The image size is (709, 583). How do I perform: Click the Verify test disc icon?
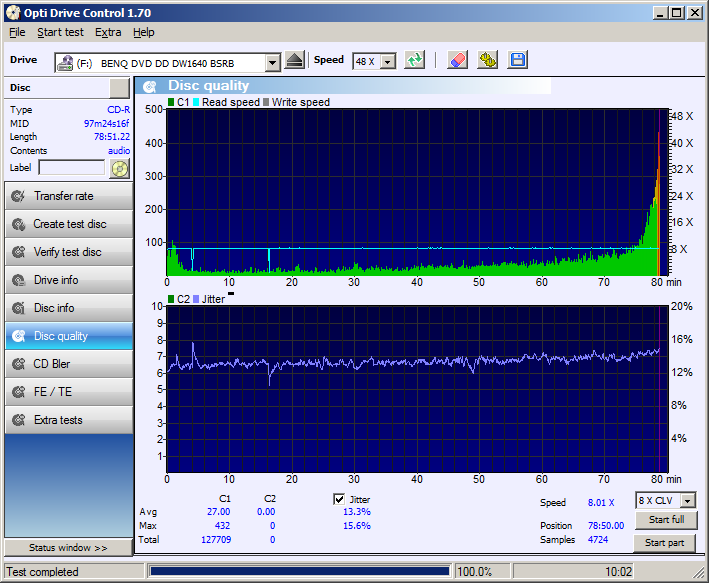[x=19, y=252]
